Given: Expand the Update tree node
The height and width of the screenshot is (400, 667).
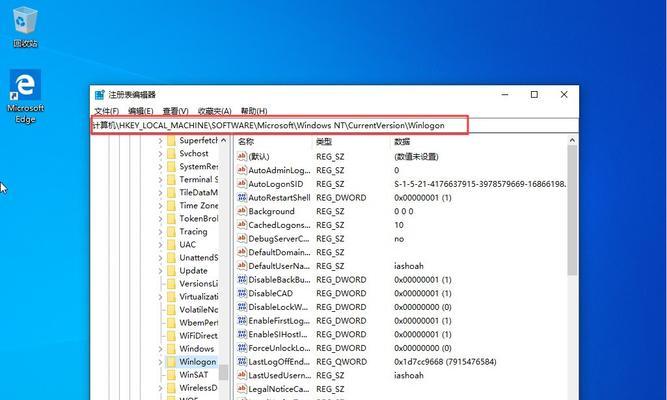Looking at the screenshot, I should point(160,271).
